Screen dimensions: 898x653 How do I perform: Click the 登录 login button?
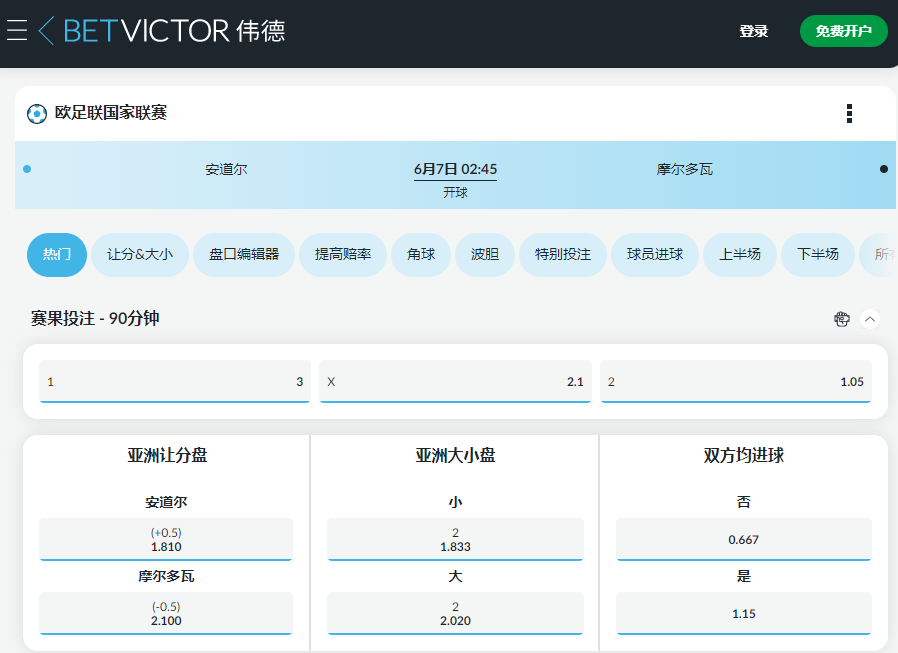pyautogui.click(x=754, y=30)
